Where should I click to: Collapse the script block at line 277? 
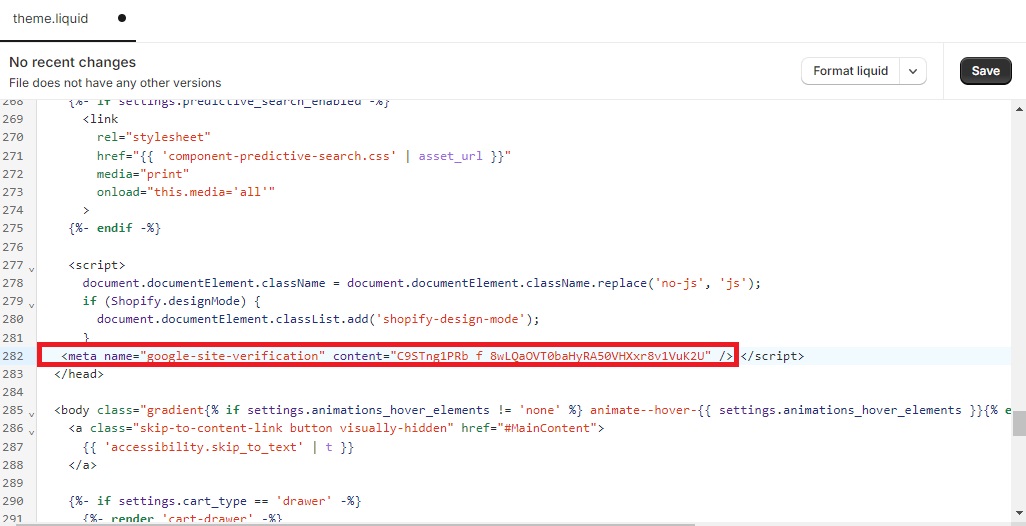31,269
